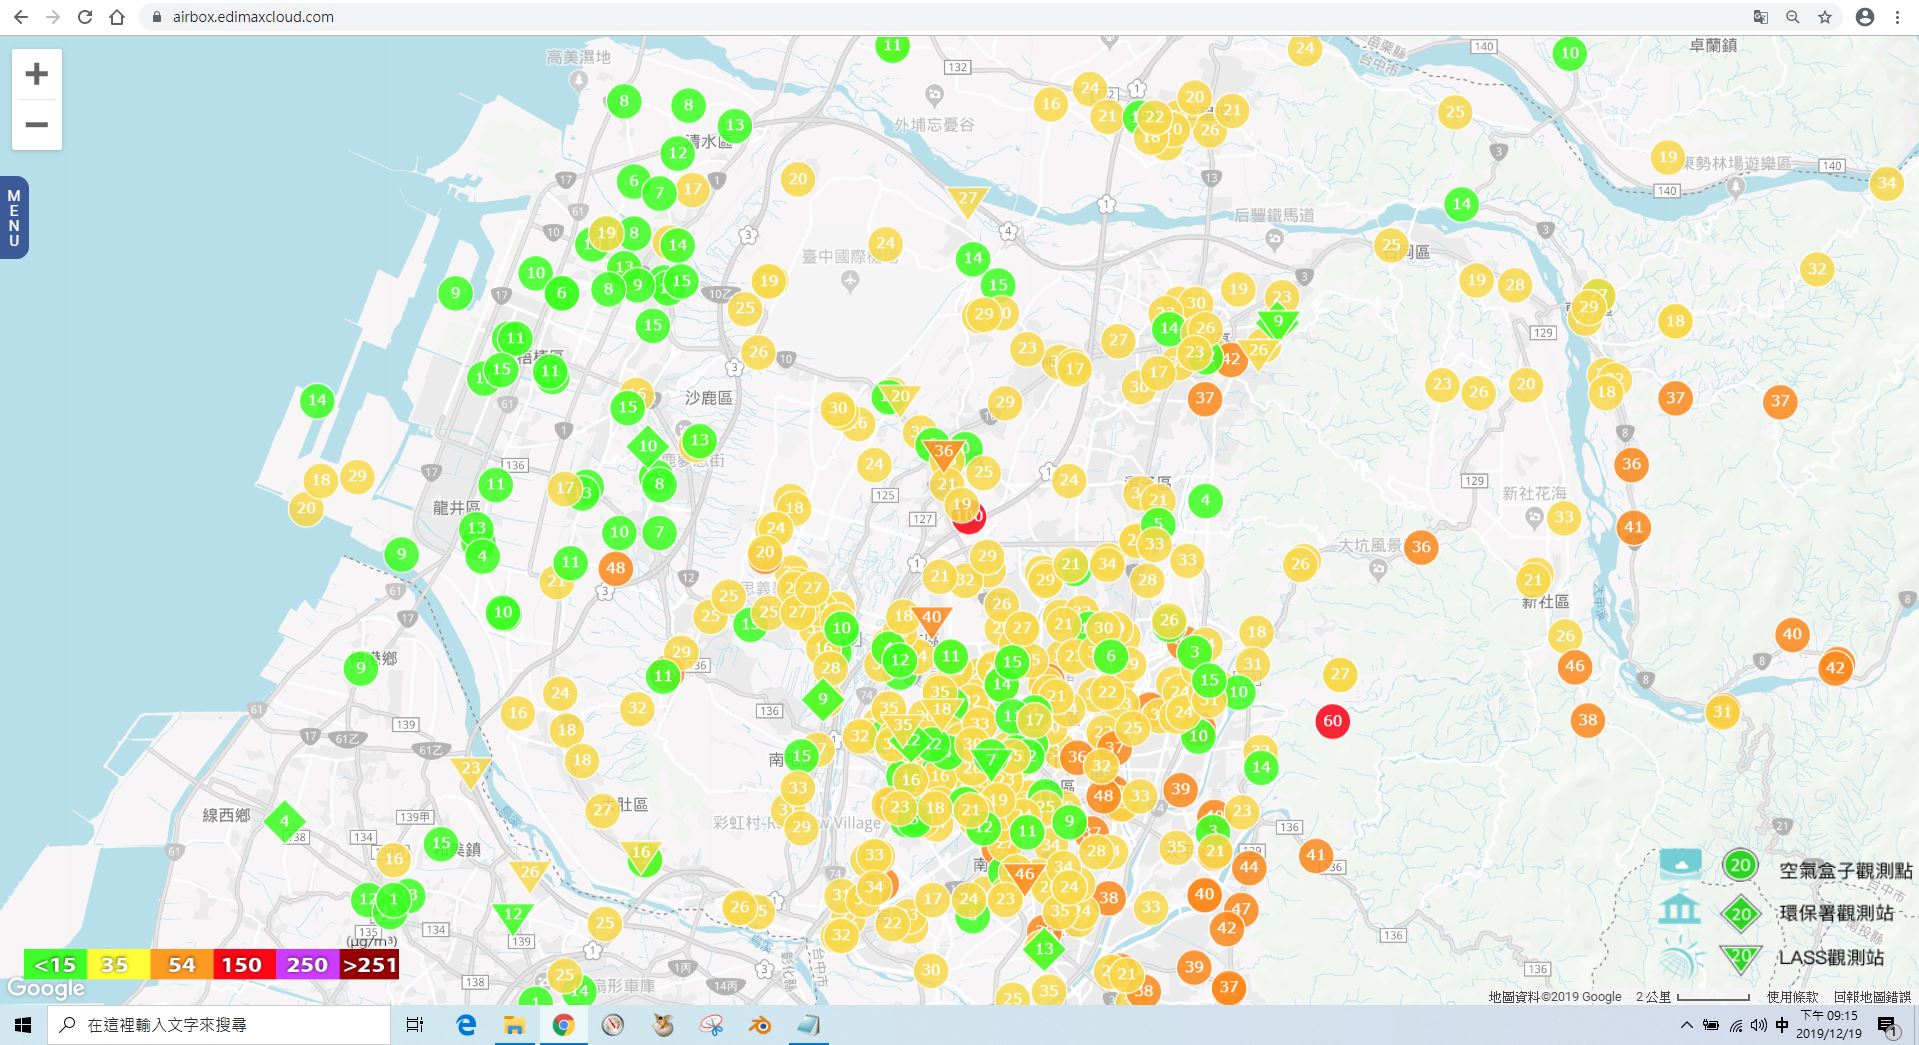Screen dimensions: 1919x1045
Task: Click the purple 250 scale swatch
Action: coord(307,965)
